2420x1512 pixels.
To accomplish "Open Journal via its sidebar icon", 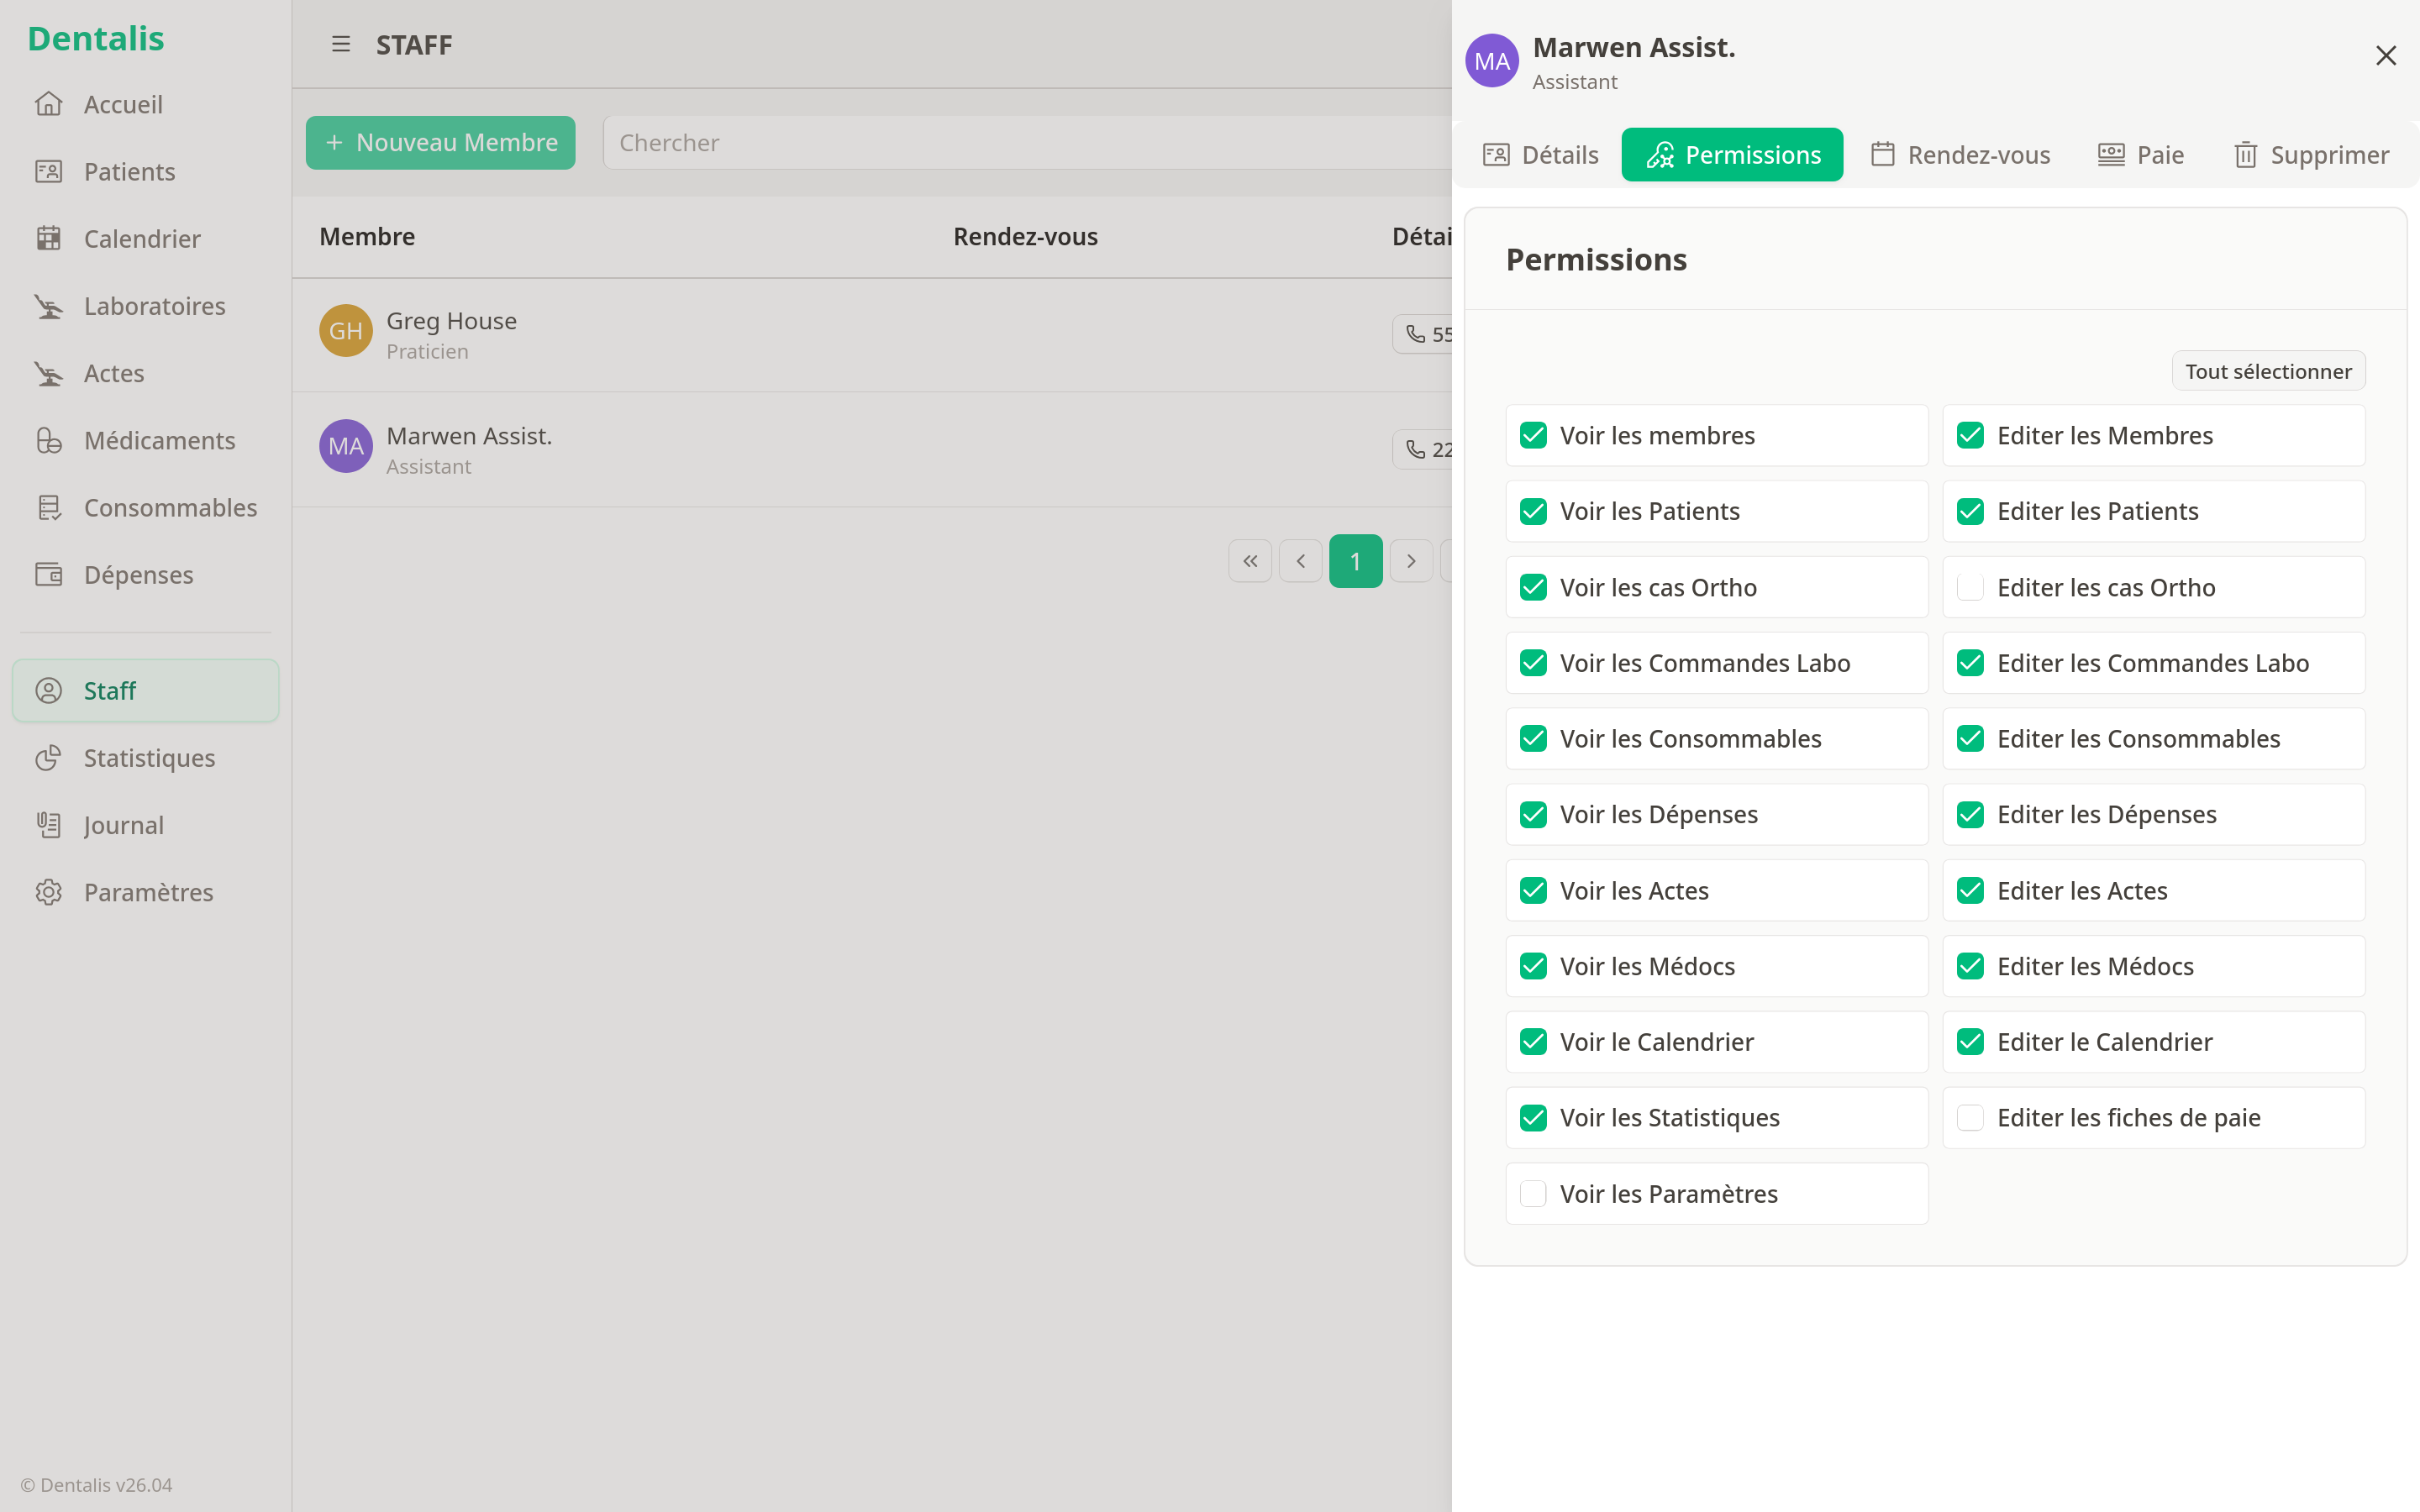I will (48, 825).
